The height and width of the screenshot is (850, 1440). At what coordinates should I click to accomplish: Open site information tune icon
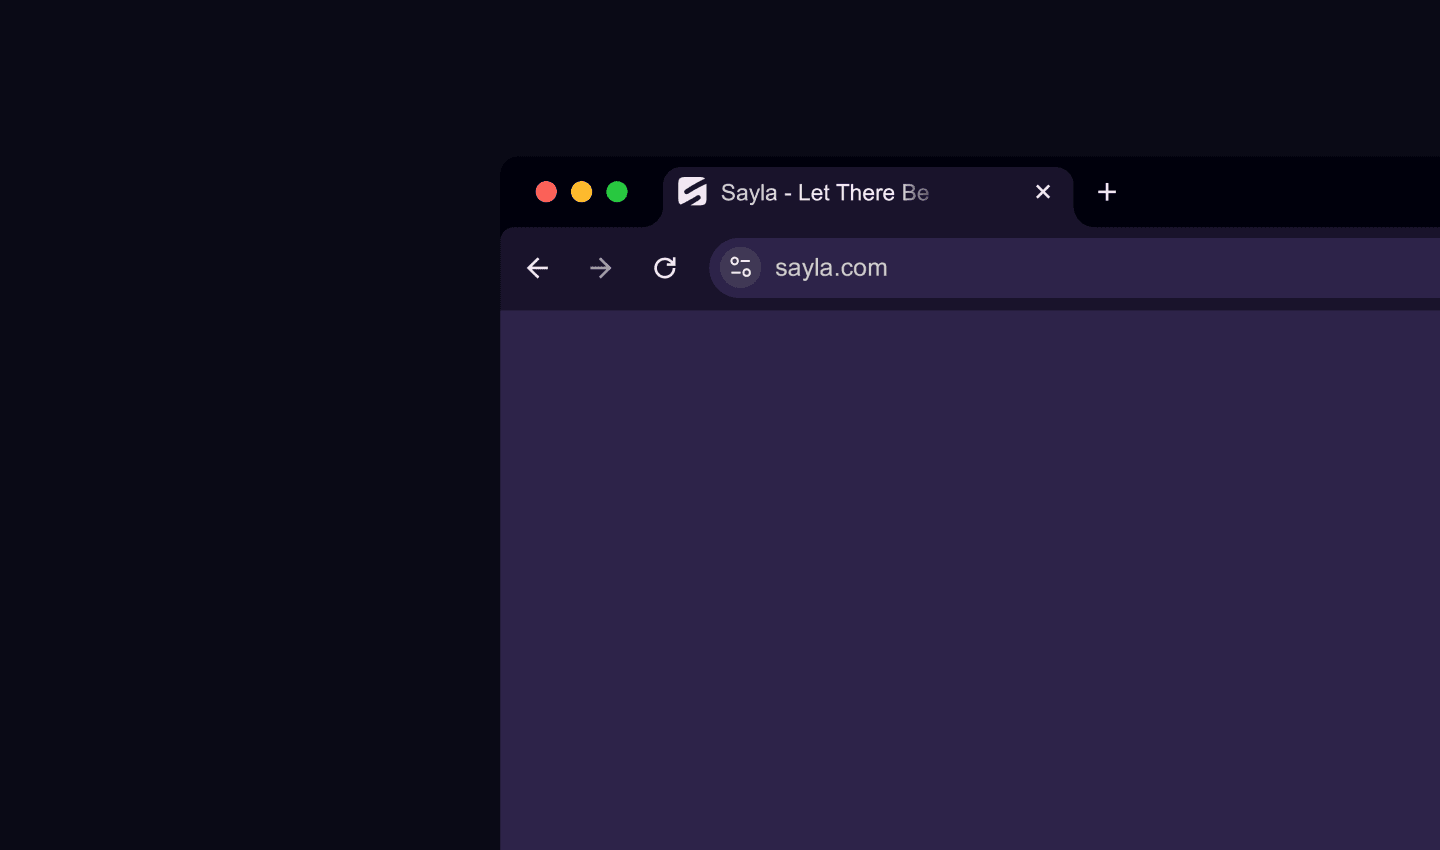741,268
